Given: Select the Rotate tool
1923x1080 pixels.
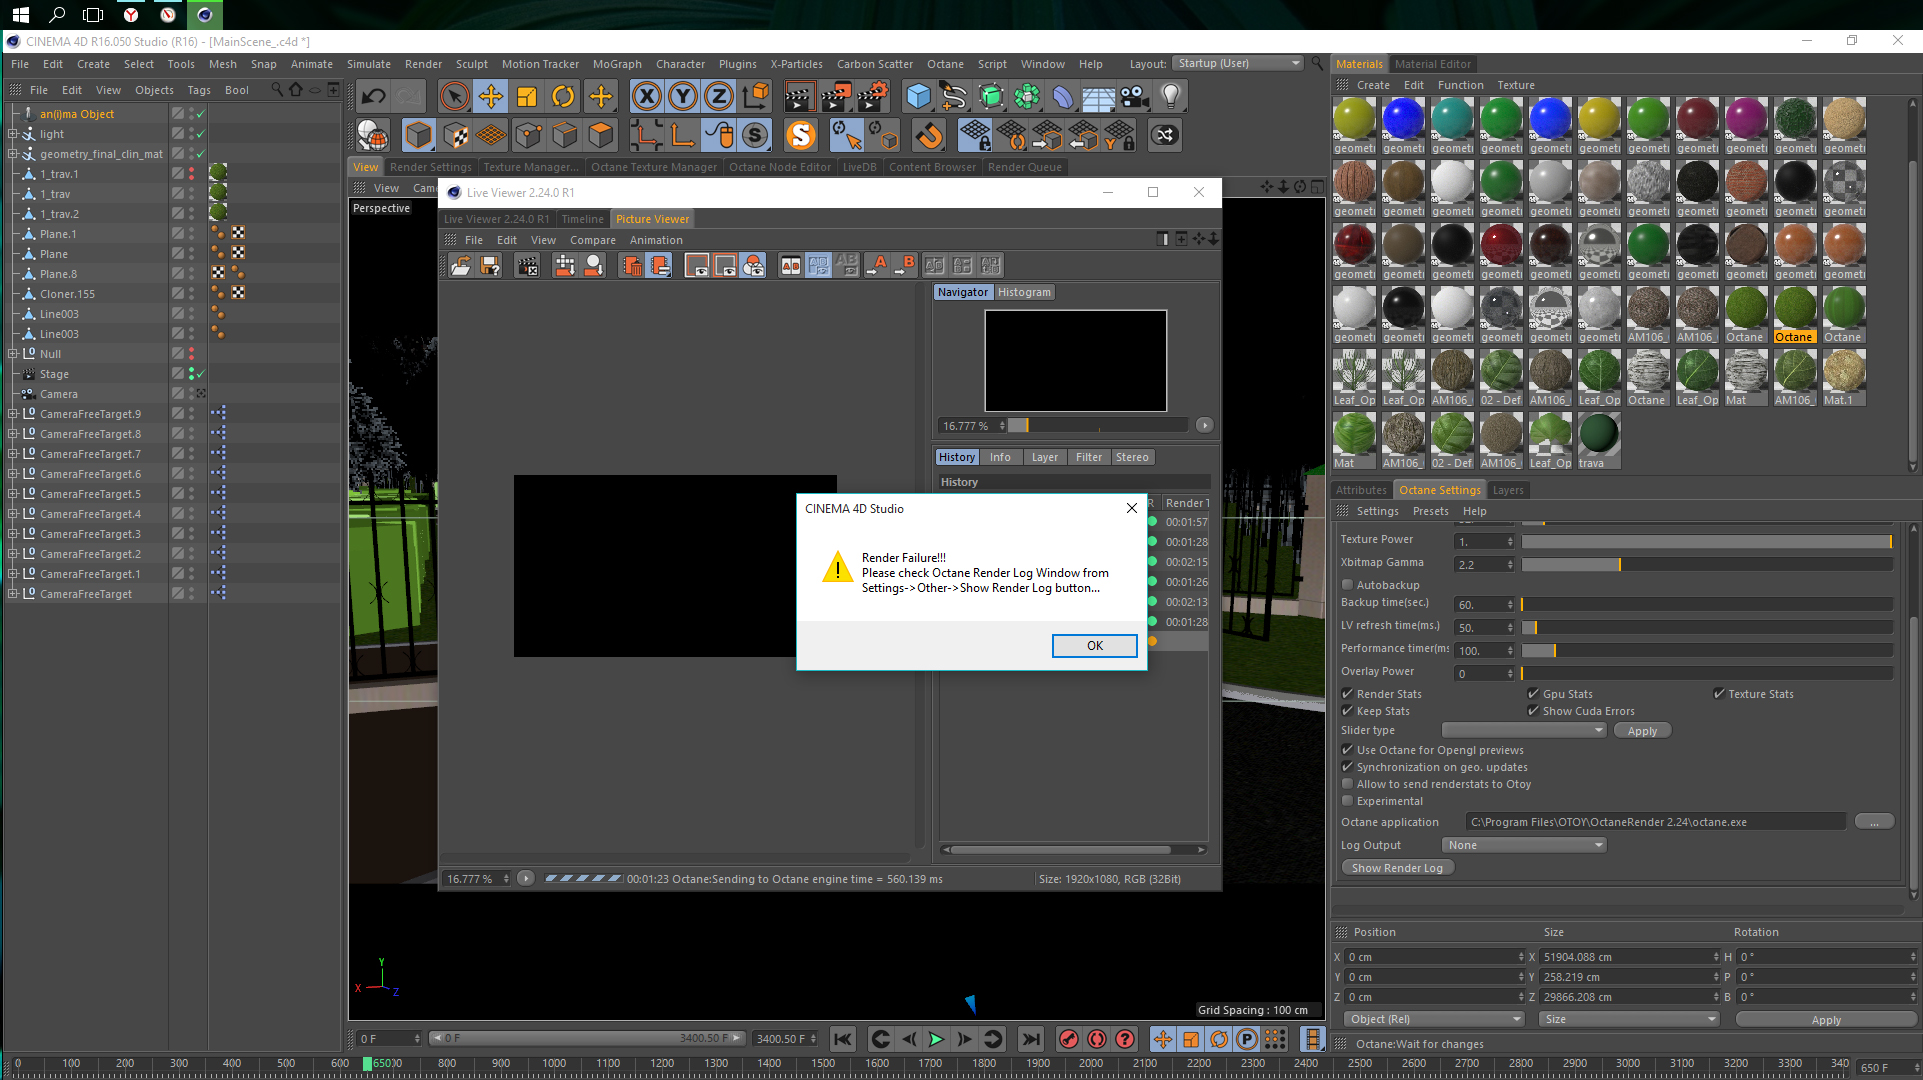Looking at the screenshot, I should point(563,96).
